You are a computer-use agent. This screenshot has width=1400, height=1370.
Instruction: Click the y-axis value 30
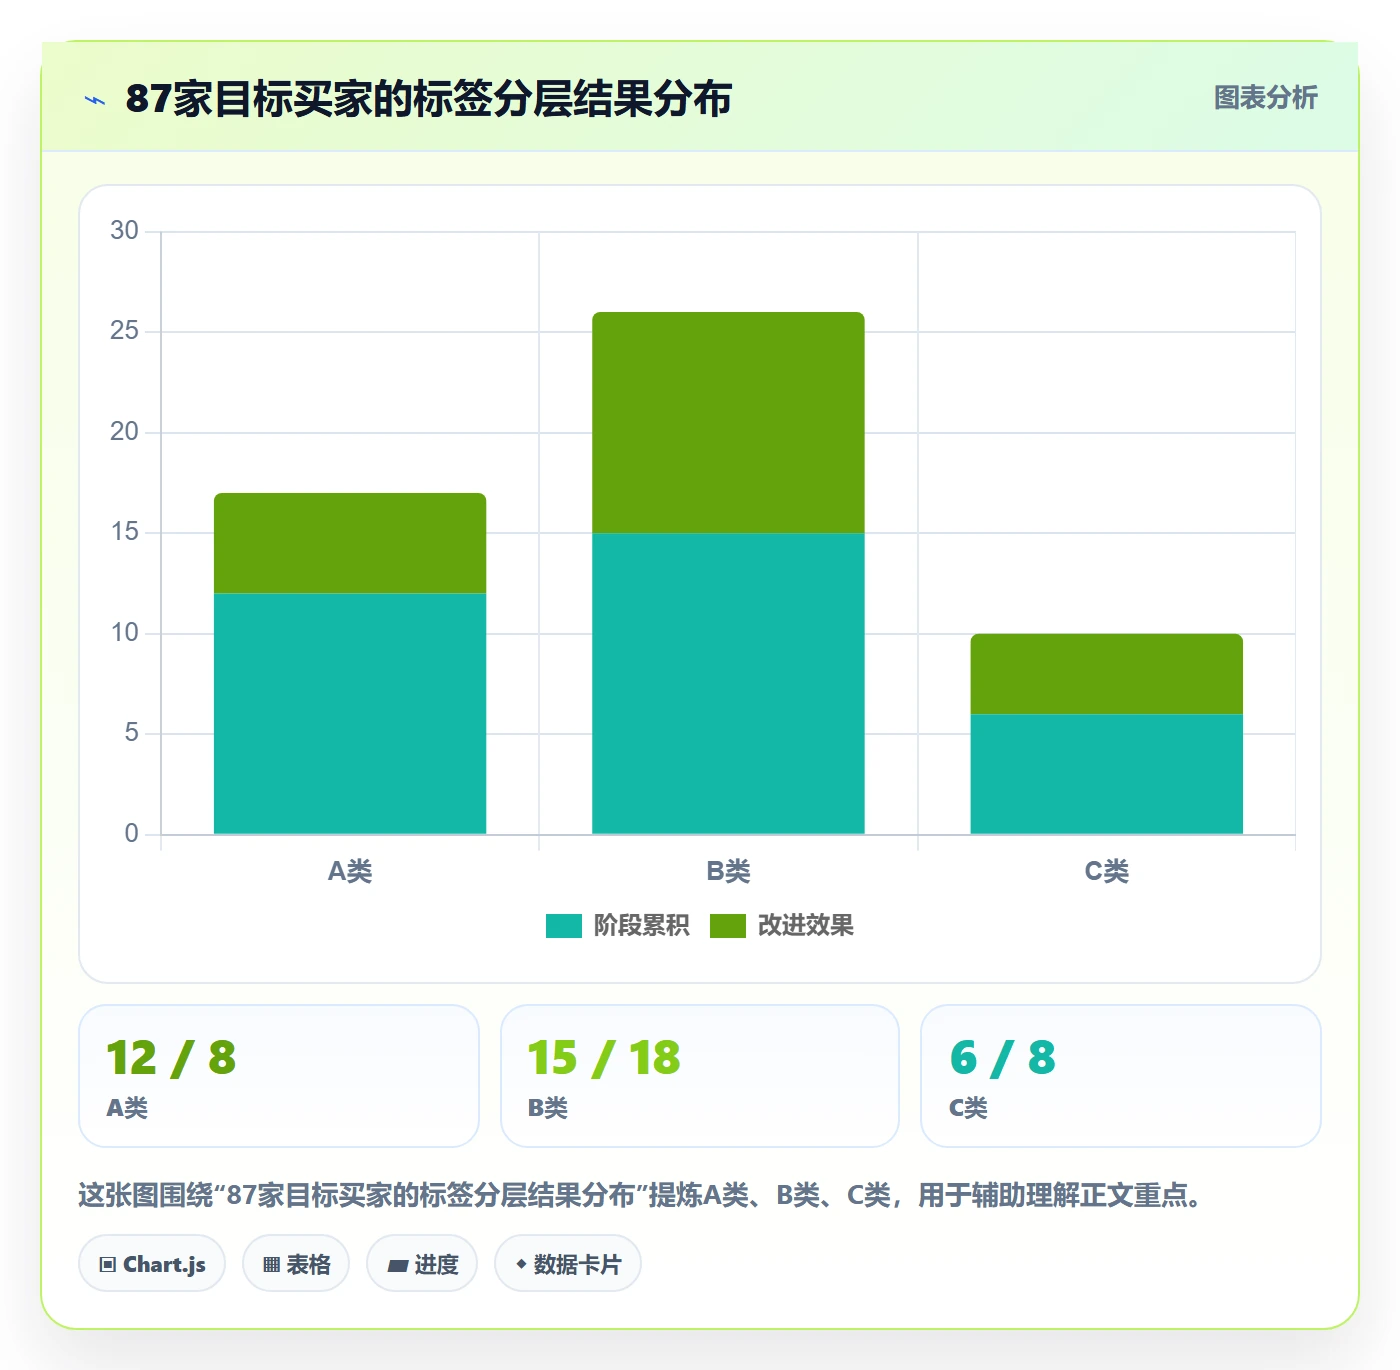click(124, 230)
